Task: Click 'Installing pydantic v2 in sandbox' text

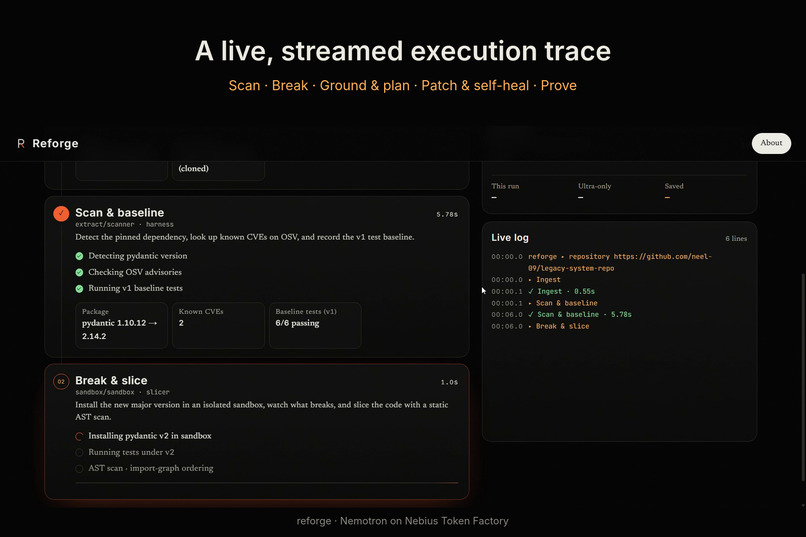Action: click(x=150, y=436)
